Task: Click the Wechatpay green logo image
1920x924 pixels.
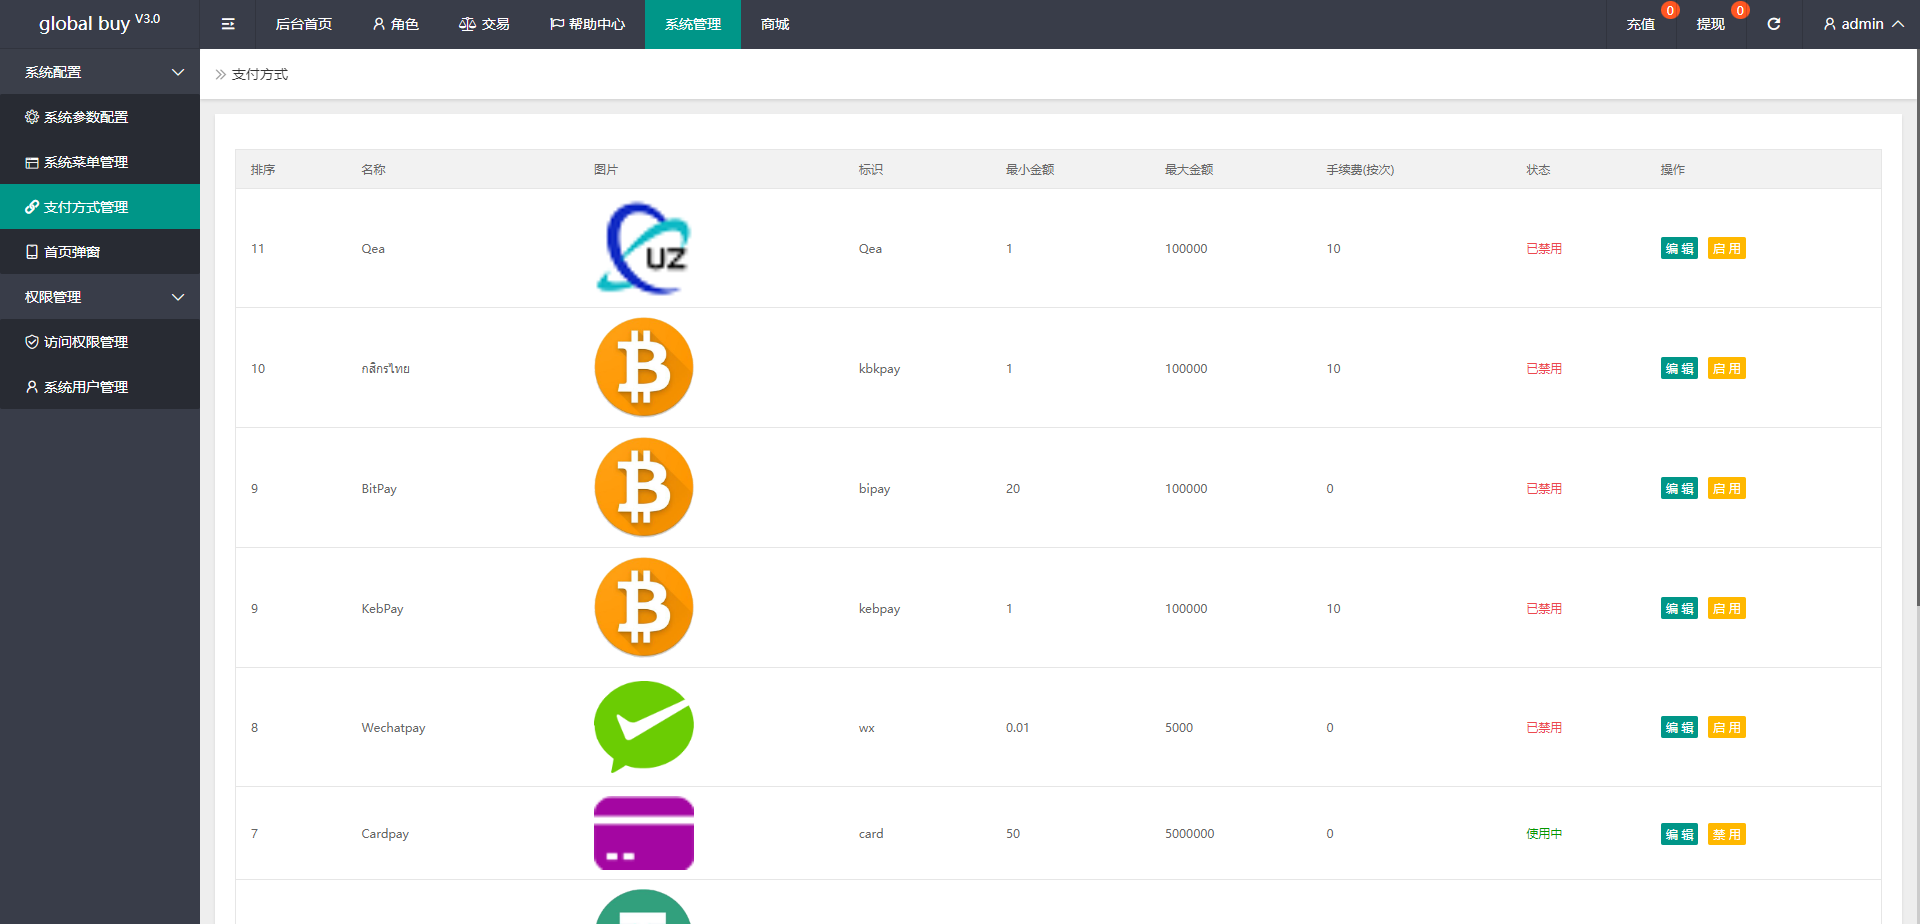Action: [644, 727]
